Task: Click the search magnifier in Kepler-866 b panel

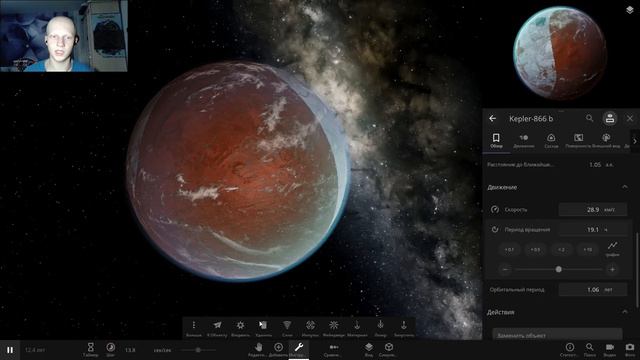Action: click(589, 118)
